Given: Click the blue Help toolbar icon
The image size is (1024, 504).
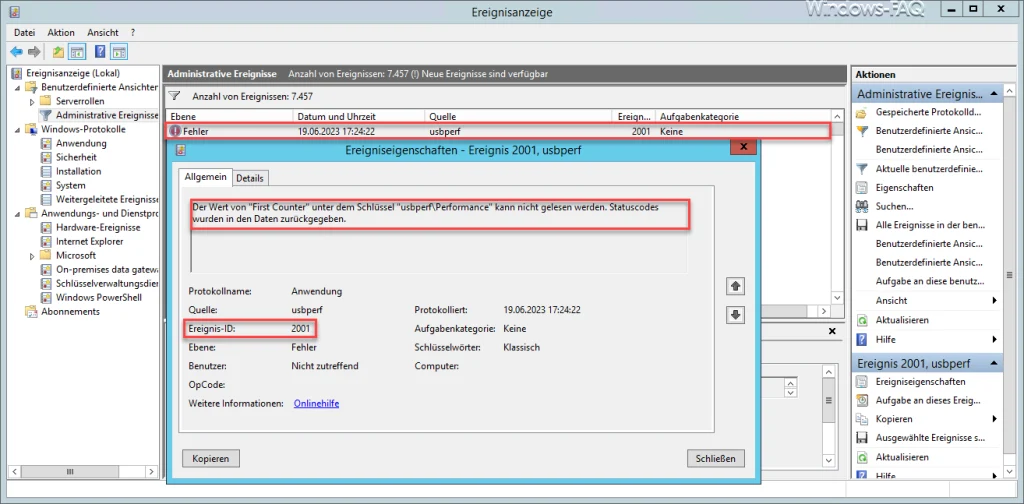Looking at the screenshot, I should [101, 52].
